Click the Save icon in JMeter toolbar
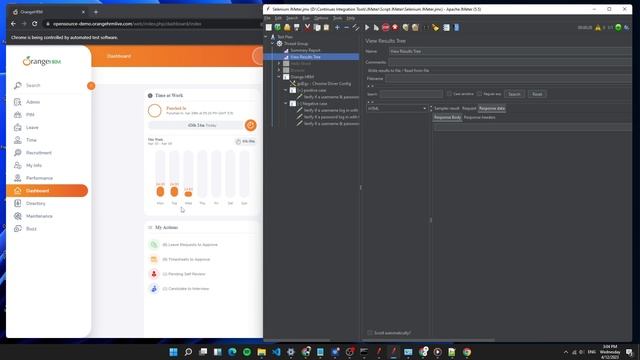Screen dimensions: 640x360 coord(297,27)
